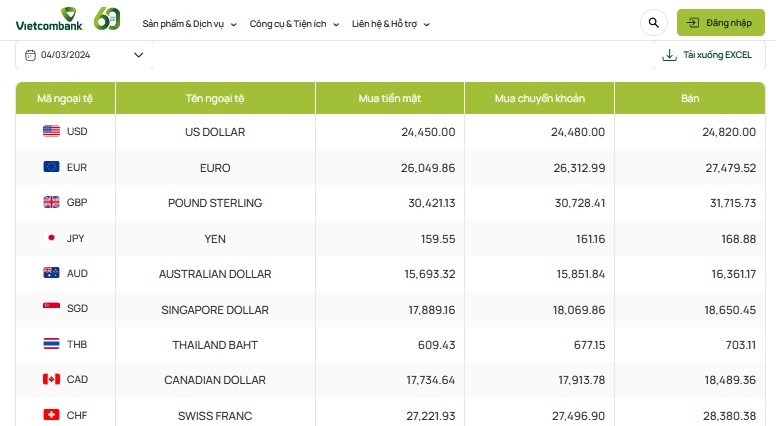
Task: Download rates via Tải xuống EXCEL
Action: [708, 55]
